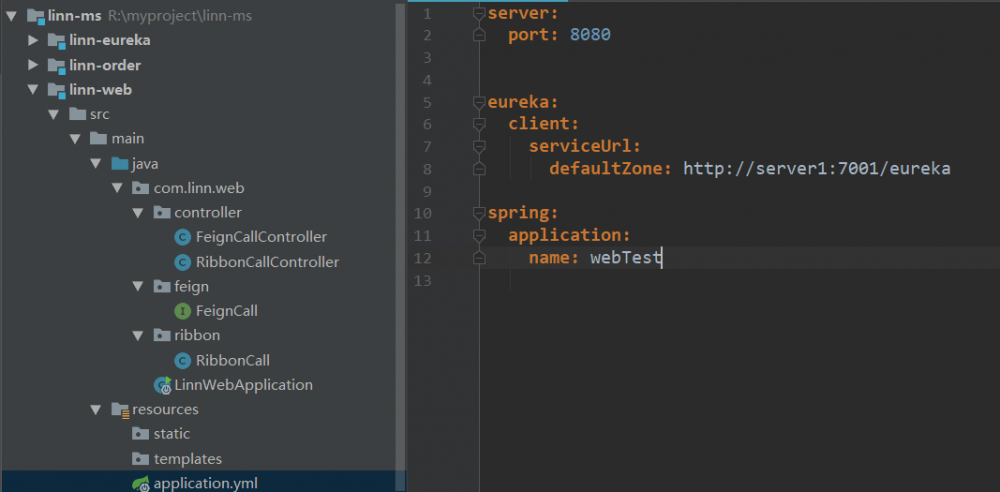Click the application.yml file icon

click(x=141, y=484)
